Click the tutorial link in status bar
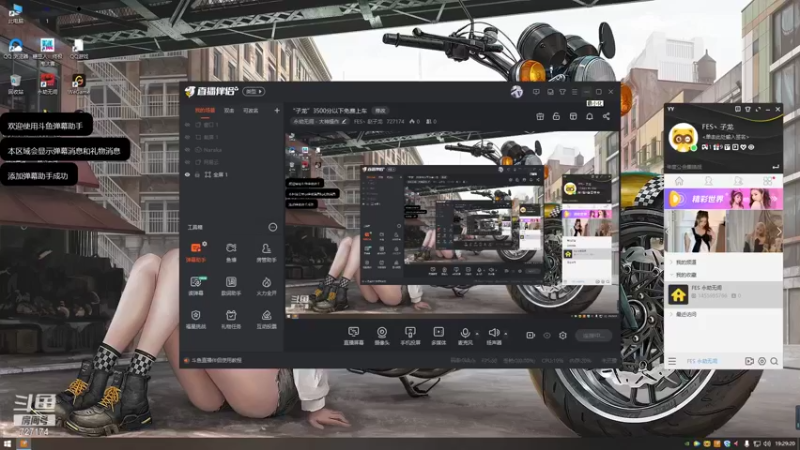The height and width of the screenshot is (450, 800). click(x=217, y=360)
